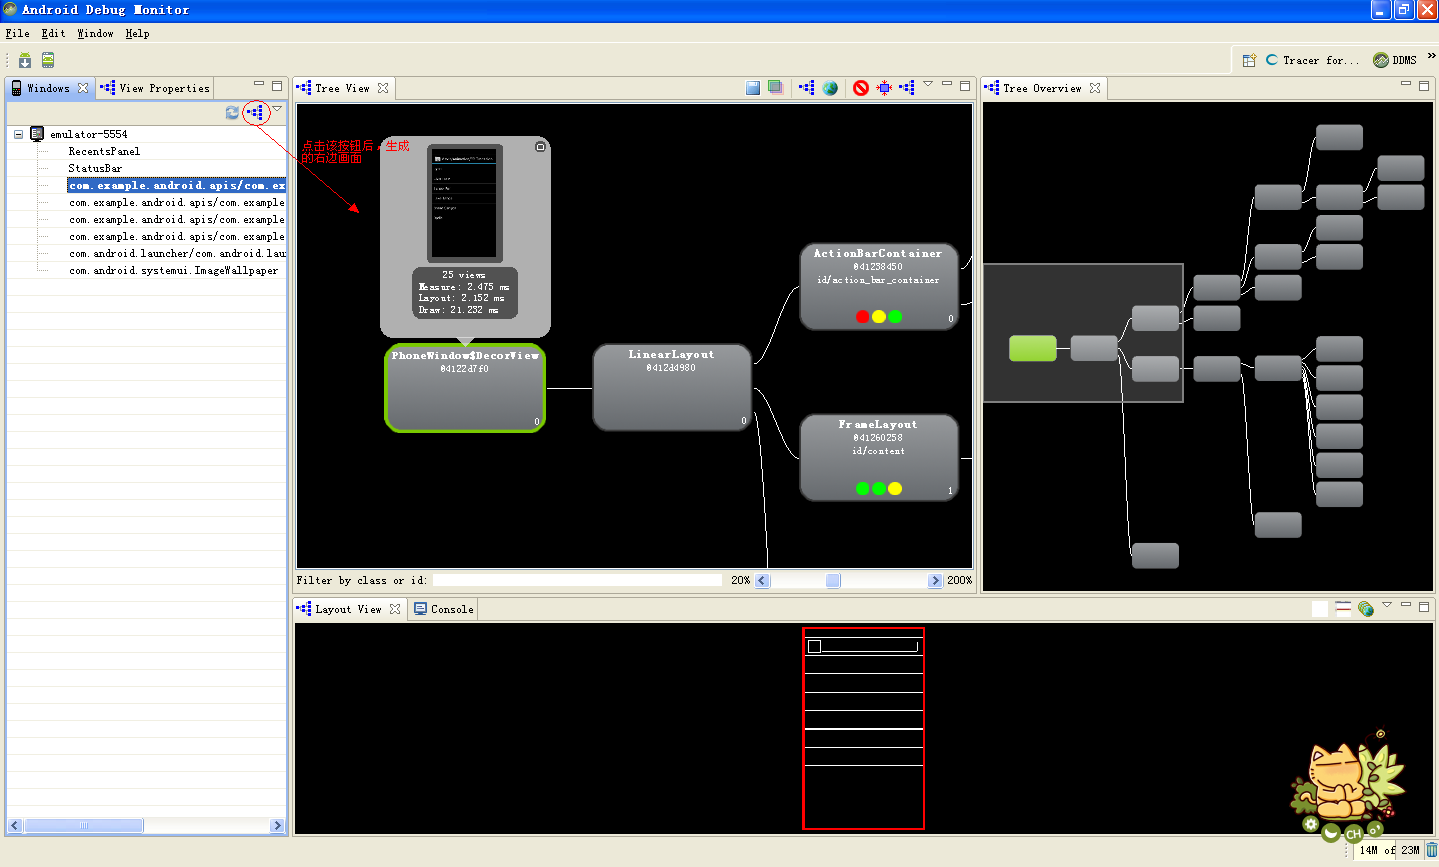Switch to Tracer for OpenGL perspective
Viewport: 1439px width, 867px height.
pyautogui.click(x=1312, y=60)
